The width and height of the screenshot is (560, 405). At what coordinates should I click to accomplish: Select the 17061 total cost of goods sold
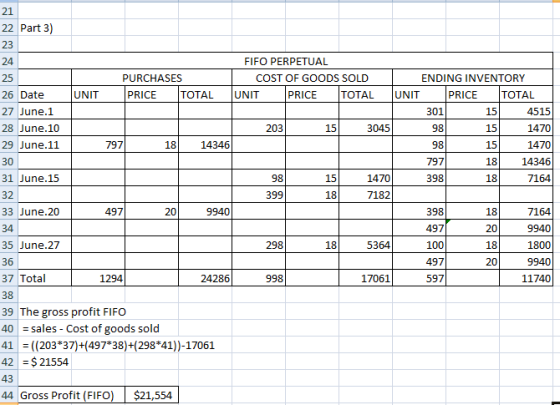366,278
